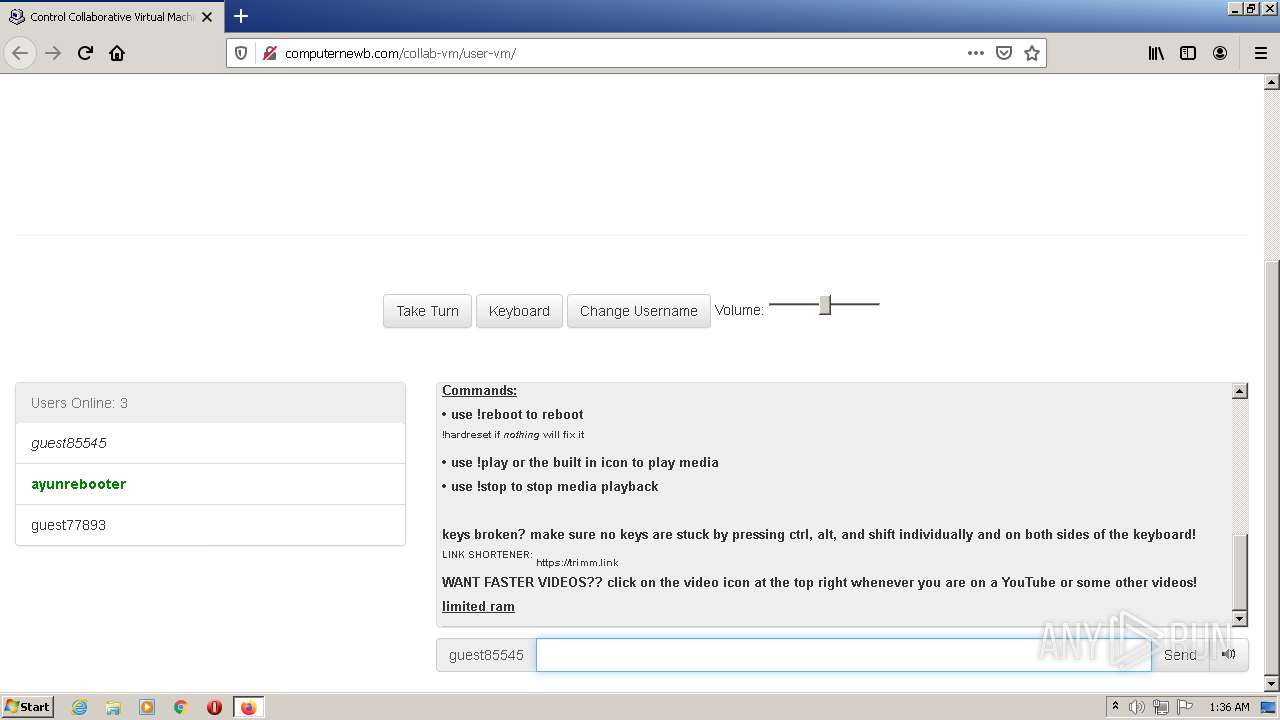Click chat box scroll up arrow
The image size is (1280, 720).
pyautogui.click(x=1240, y=391)
